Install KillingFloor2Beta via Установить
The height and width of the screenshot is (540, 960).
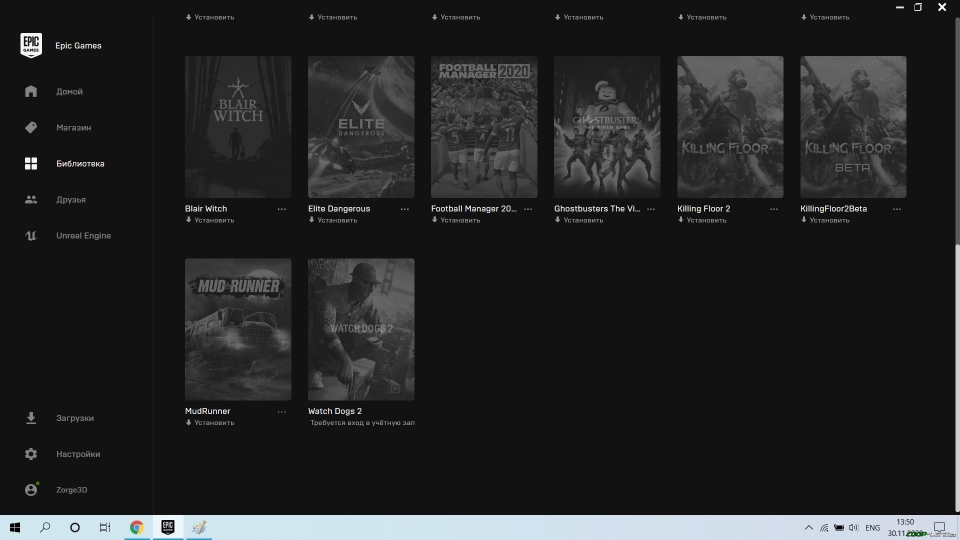(825, 220)
